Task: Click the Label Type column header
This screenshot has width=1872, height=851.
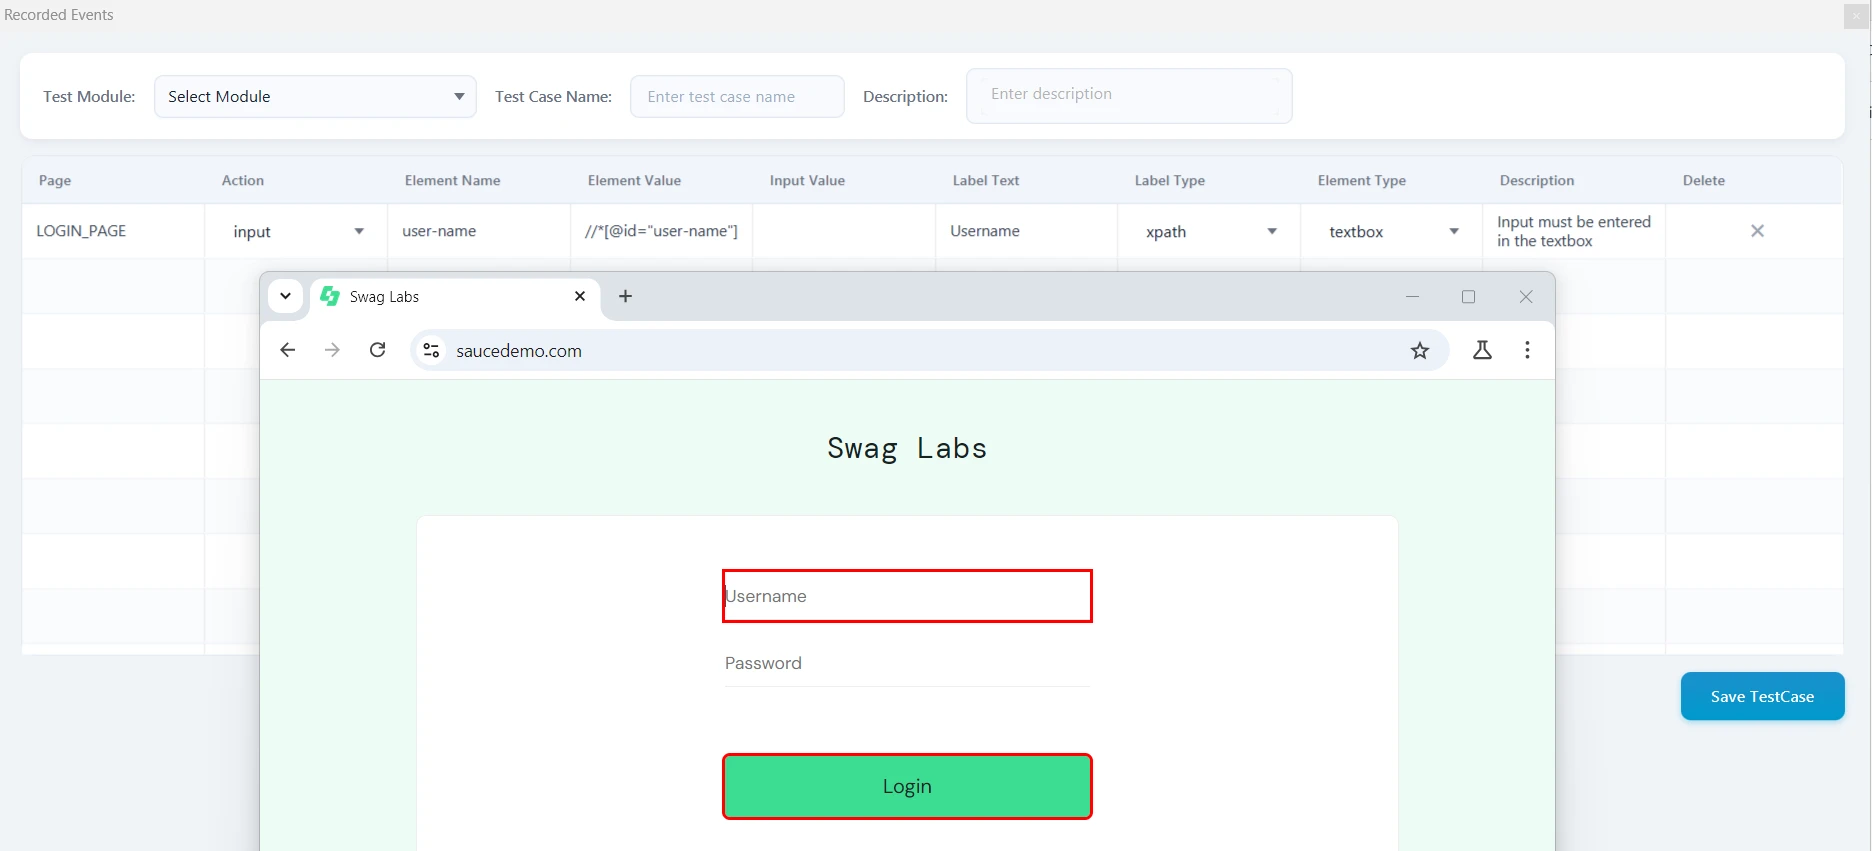Action: 1169,180
